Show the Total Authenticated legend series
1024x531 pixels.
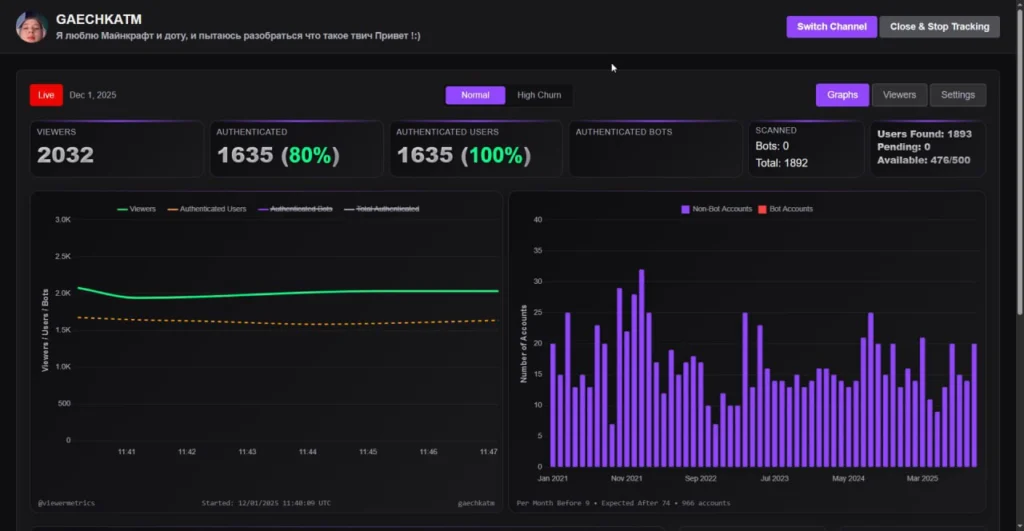click(381, 209)
